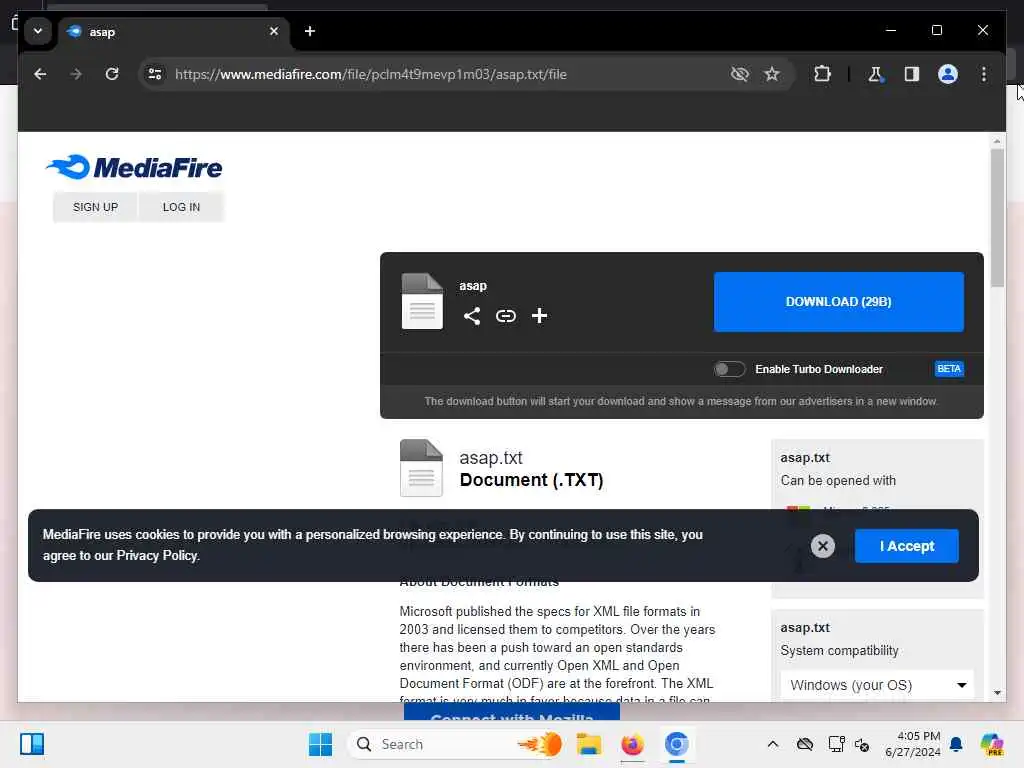Screen dimensions: 1024x768
Task: Copy link using the chain link icon
Action: pos(505,316)
